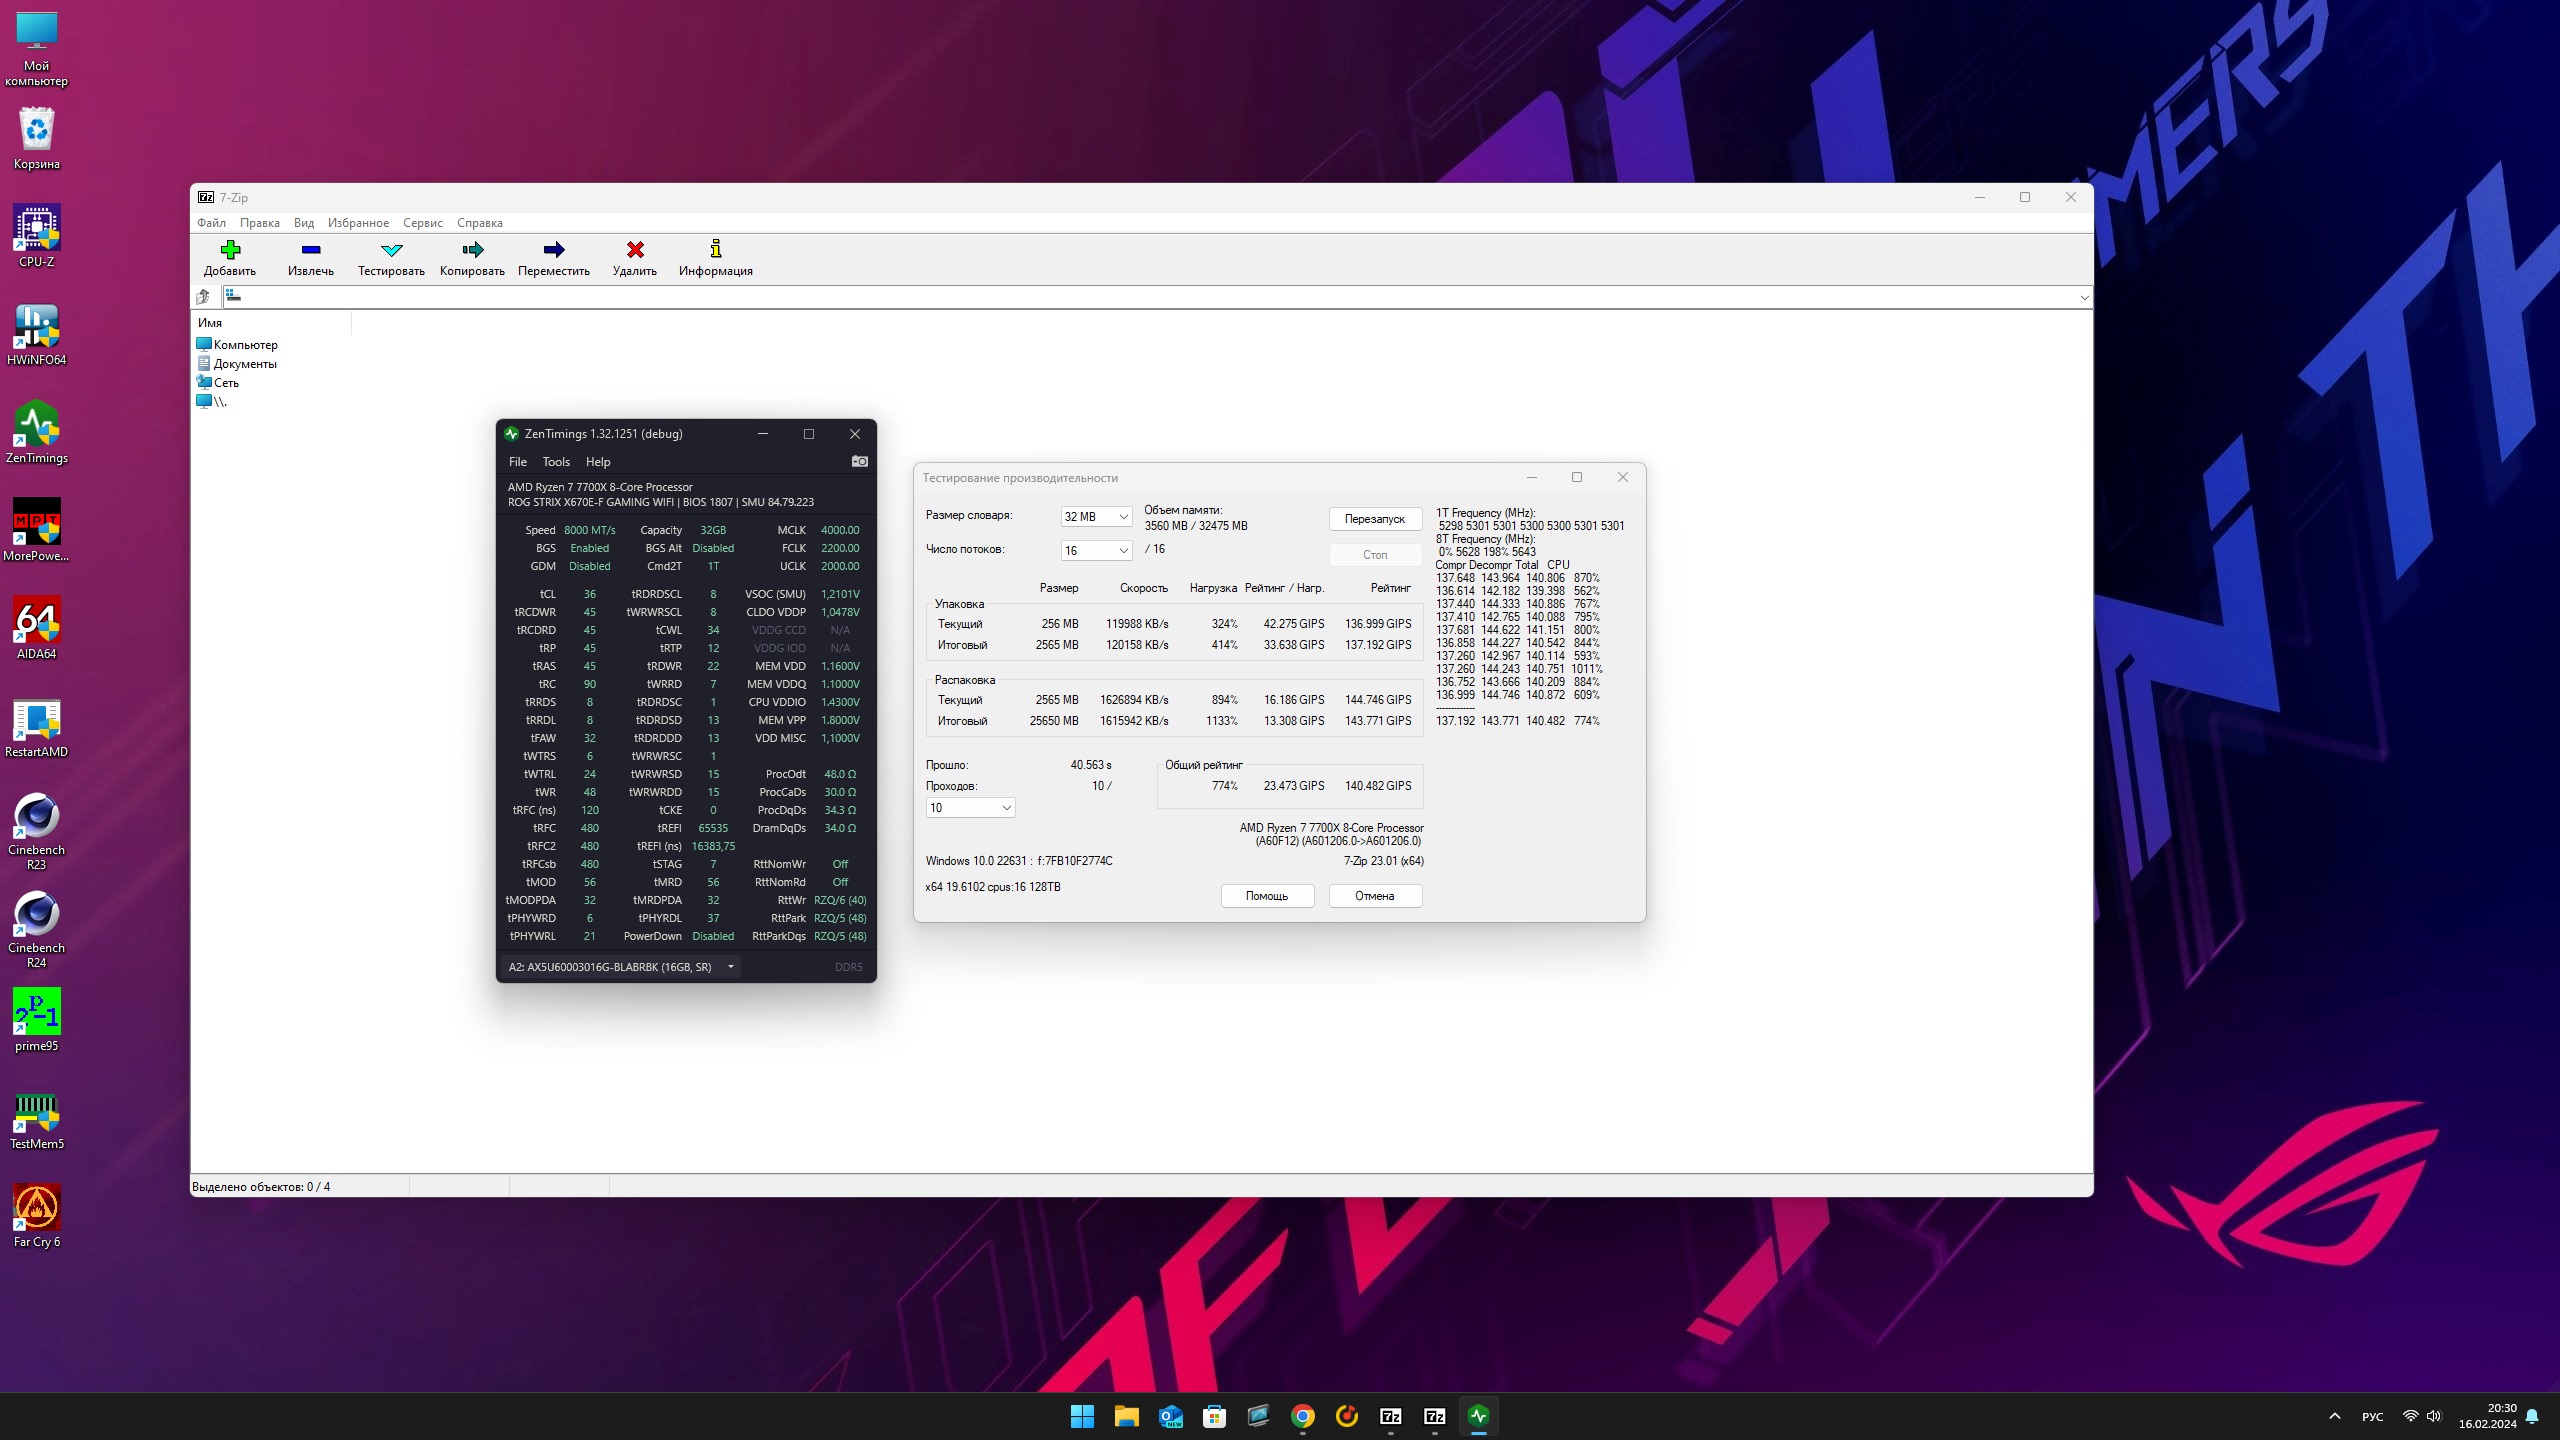Click the Тестировать (Test) toolbar icon
2560x1440 pixels.
pyautogui.click(x=391, y=250)
